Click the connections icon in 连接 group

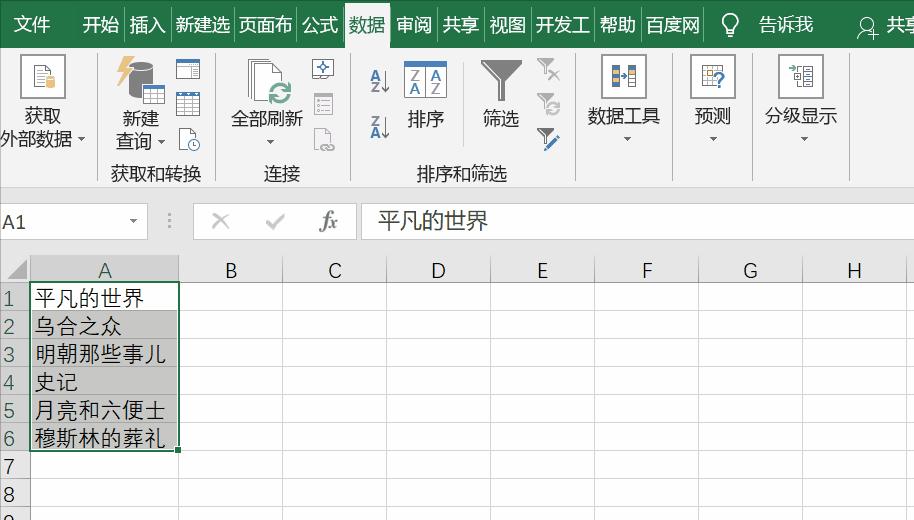pos(322,69)
